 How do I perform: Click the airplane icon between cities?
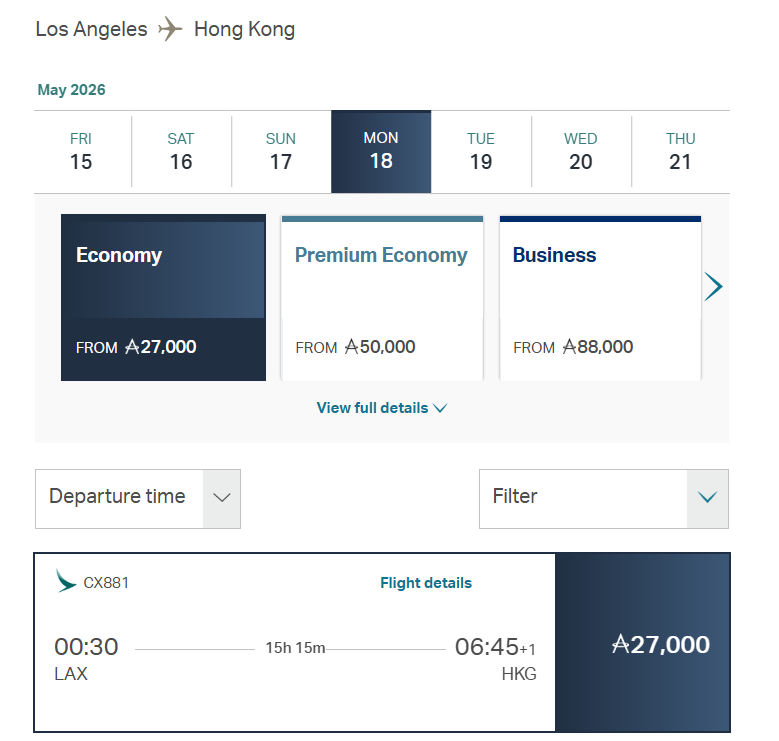[x=171, y=29]
